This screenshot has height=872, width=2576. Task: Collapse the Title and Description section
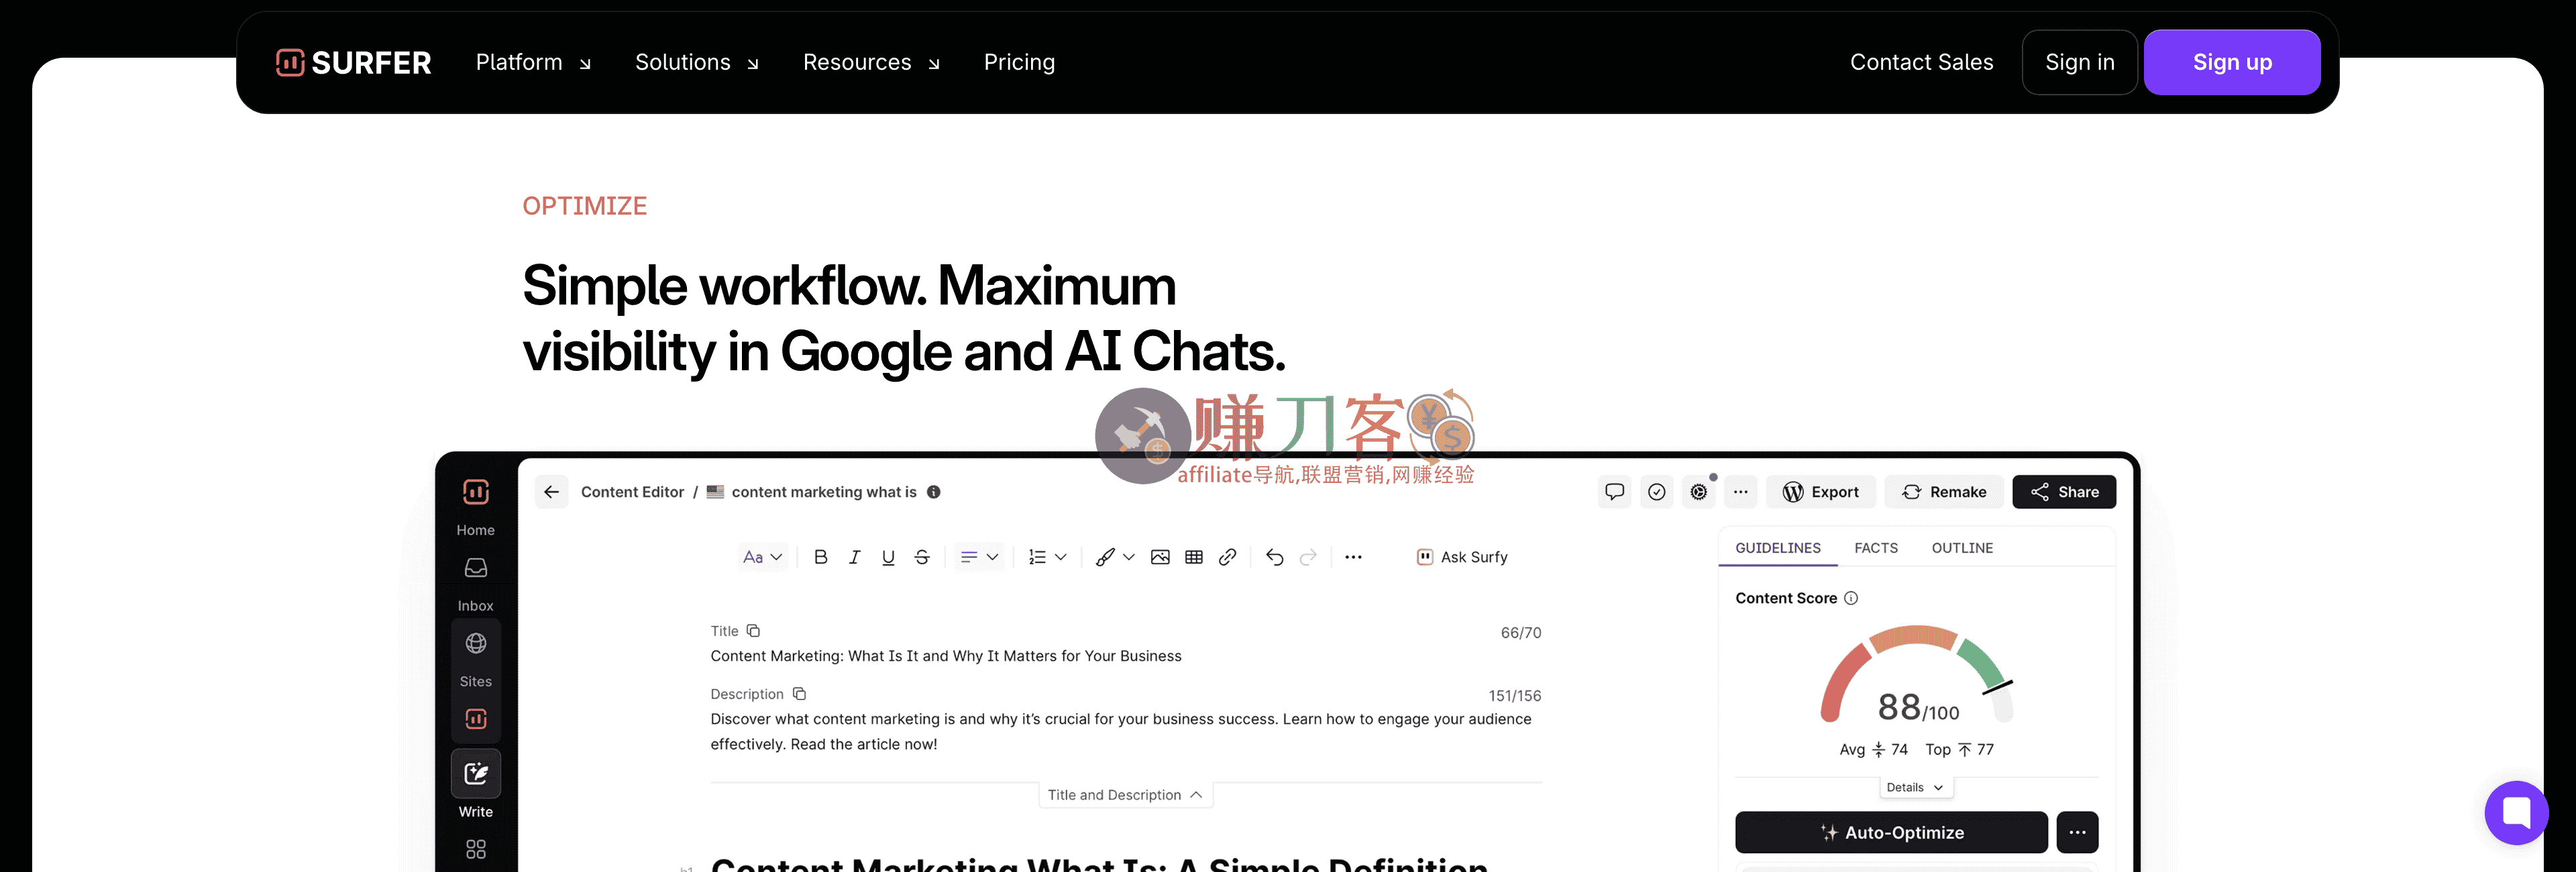coord(1125,795)
